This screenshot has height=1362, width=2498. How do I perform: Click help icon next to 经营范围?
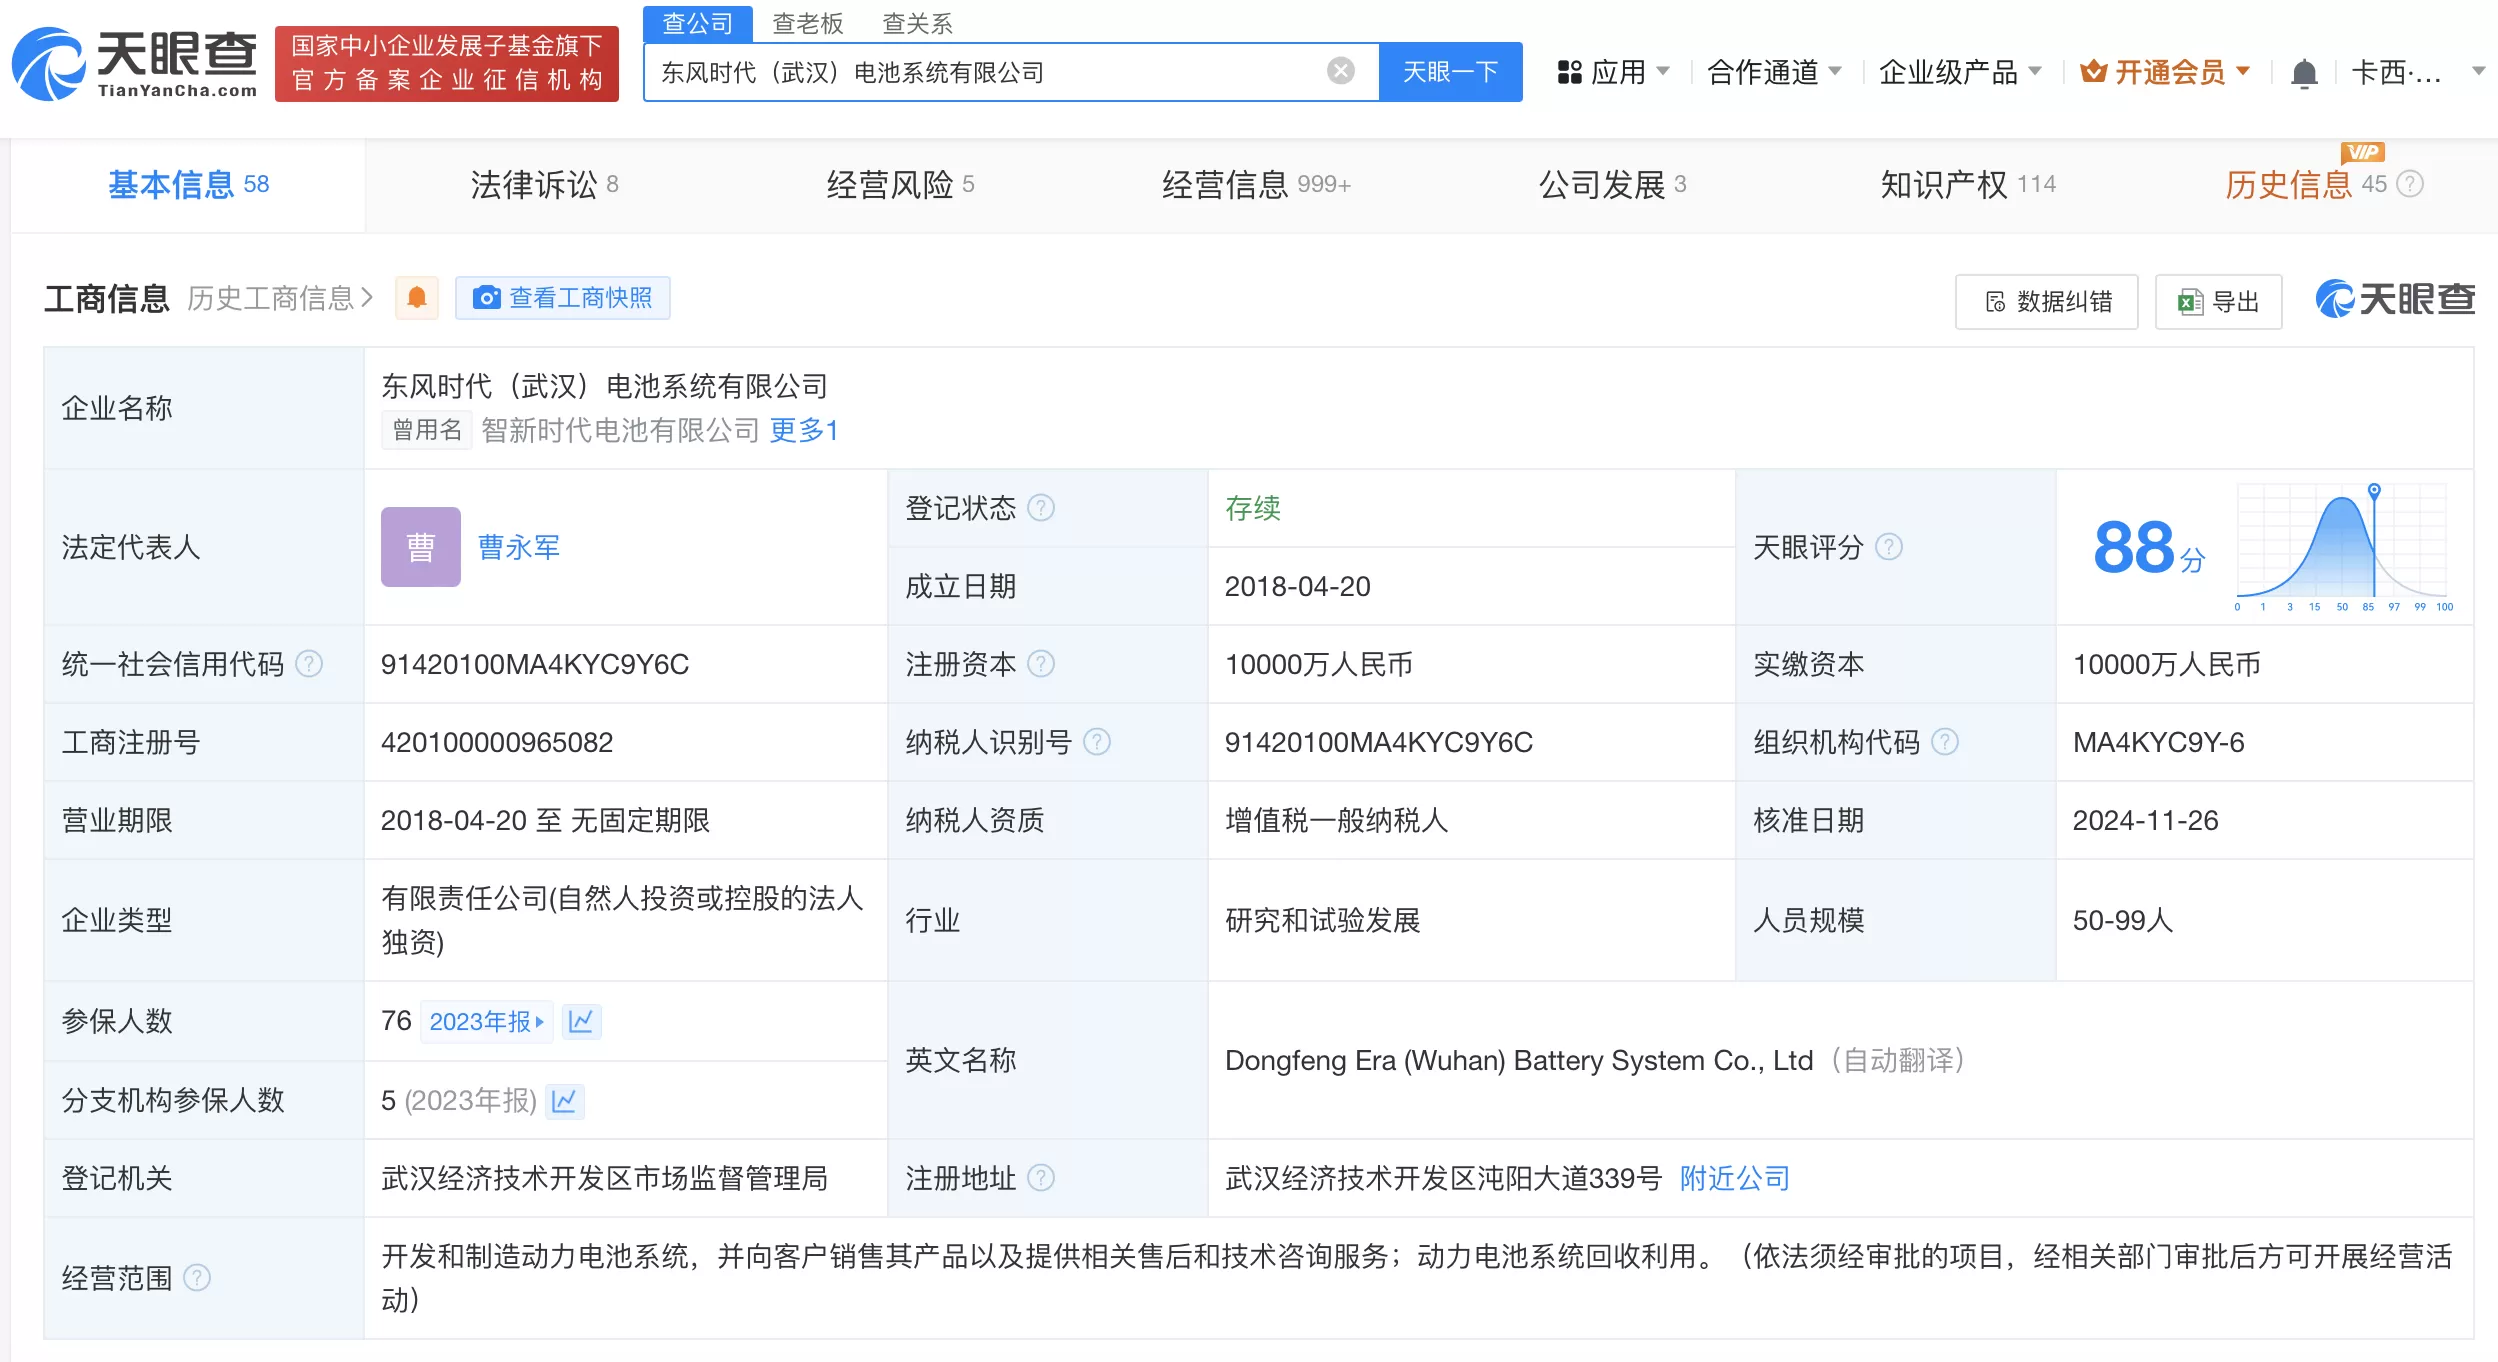pos(198,1278)
